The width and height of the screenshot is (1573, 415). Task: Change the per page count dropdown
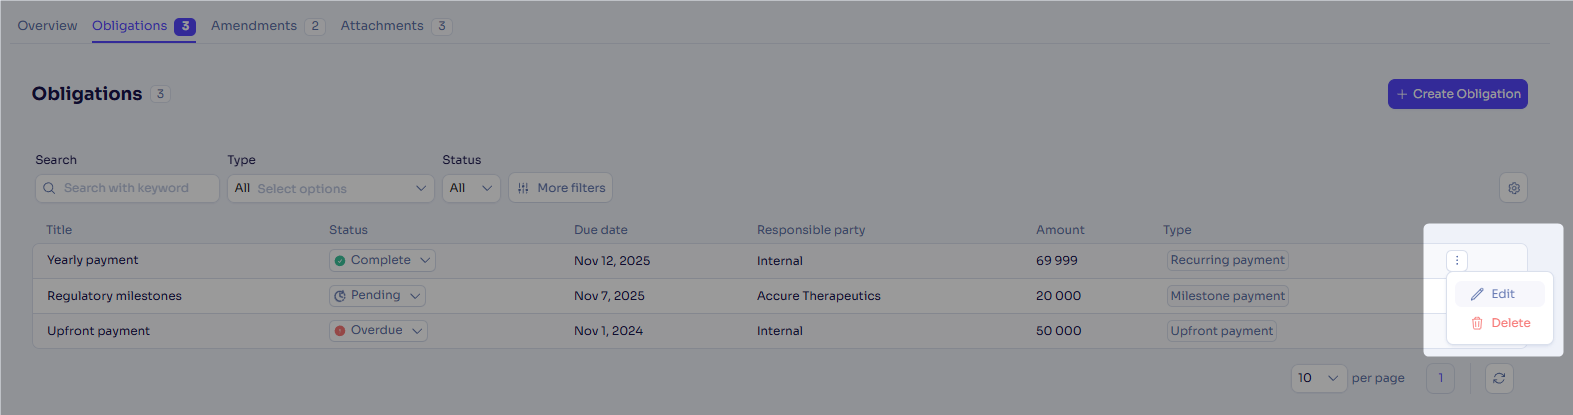pyautogui.click(x=1319, y=378)
